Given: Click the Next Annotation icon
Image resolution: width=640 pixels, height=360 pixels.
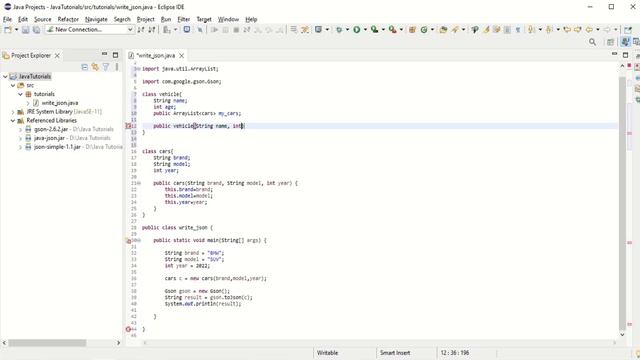Looking at the screenshot, I should 531,30.
